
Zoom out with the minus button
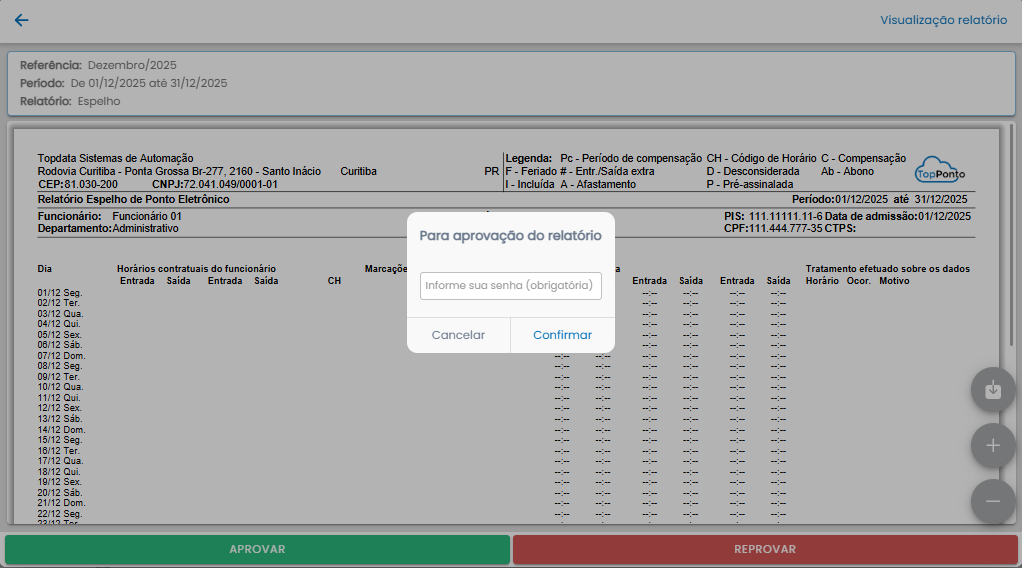click(x=992, y=501)
